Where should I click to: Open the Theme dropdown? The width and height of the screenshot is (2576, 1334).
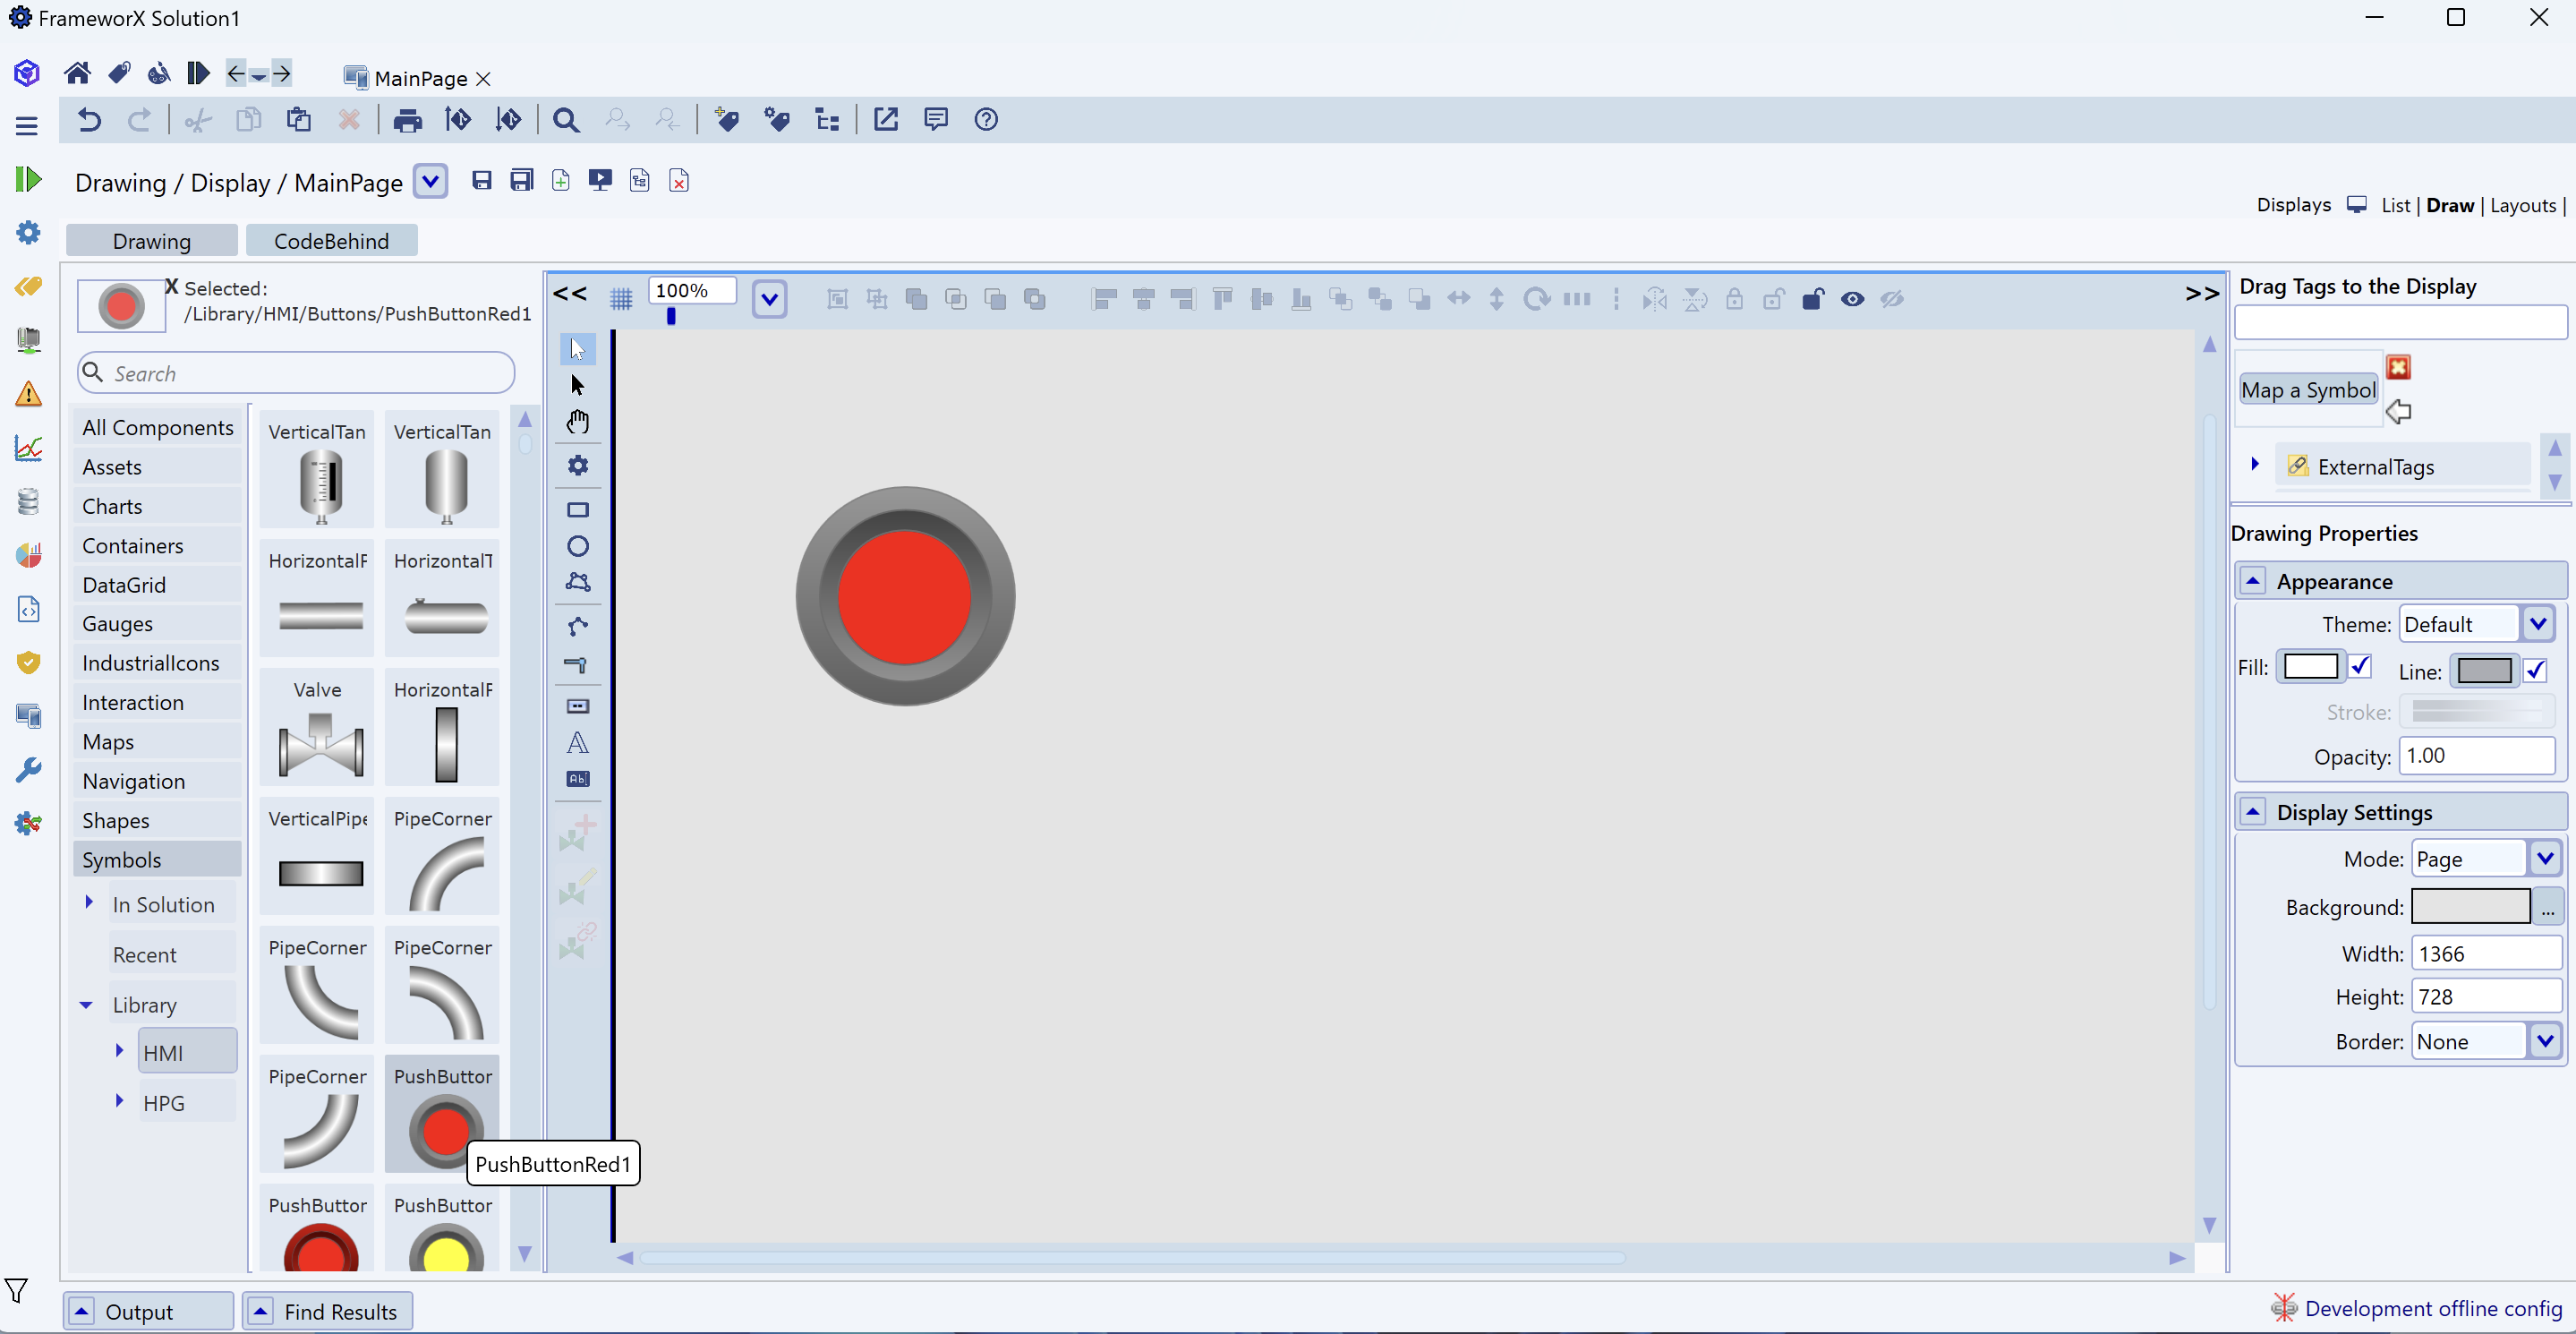click(2537, 625)
